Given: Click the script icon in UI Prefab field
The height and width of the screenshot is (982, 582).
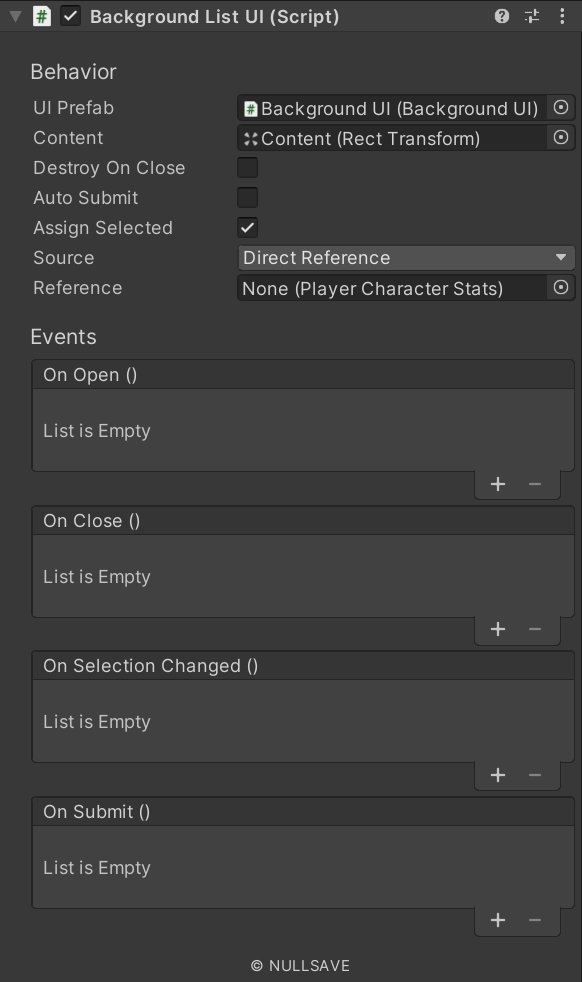Looking at the screenshot, I should (251, 109).
